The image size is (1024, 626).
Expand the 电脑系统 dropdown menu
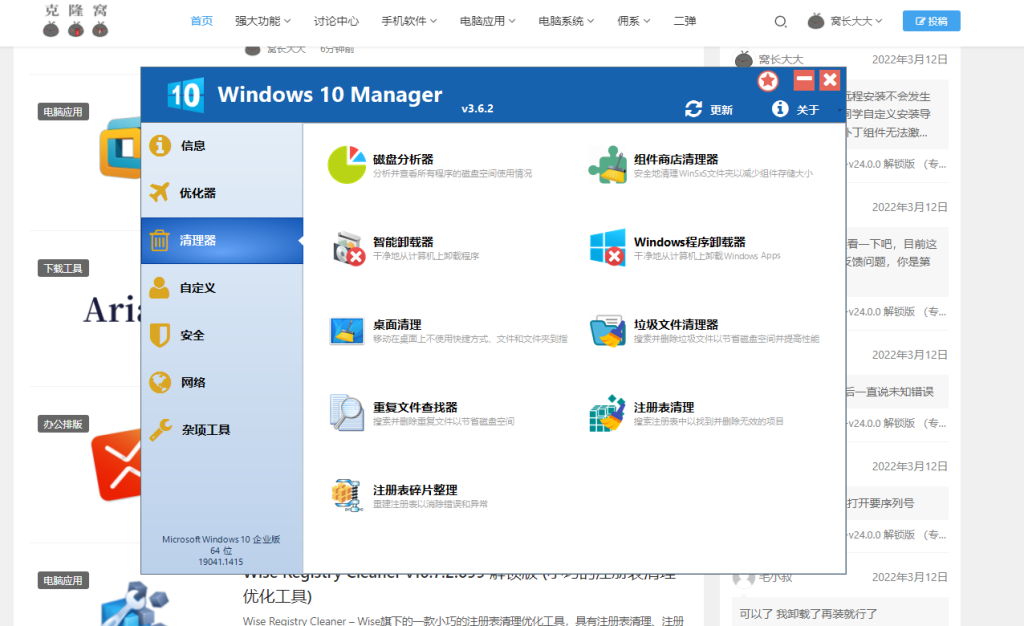pos(566,21)
